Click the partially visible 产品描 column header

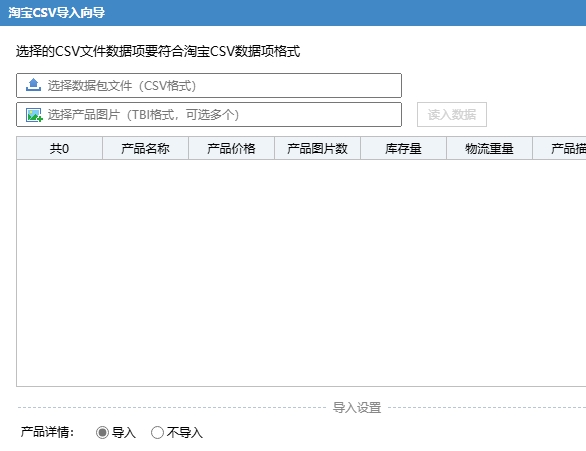click(x=559, y=148)
